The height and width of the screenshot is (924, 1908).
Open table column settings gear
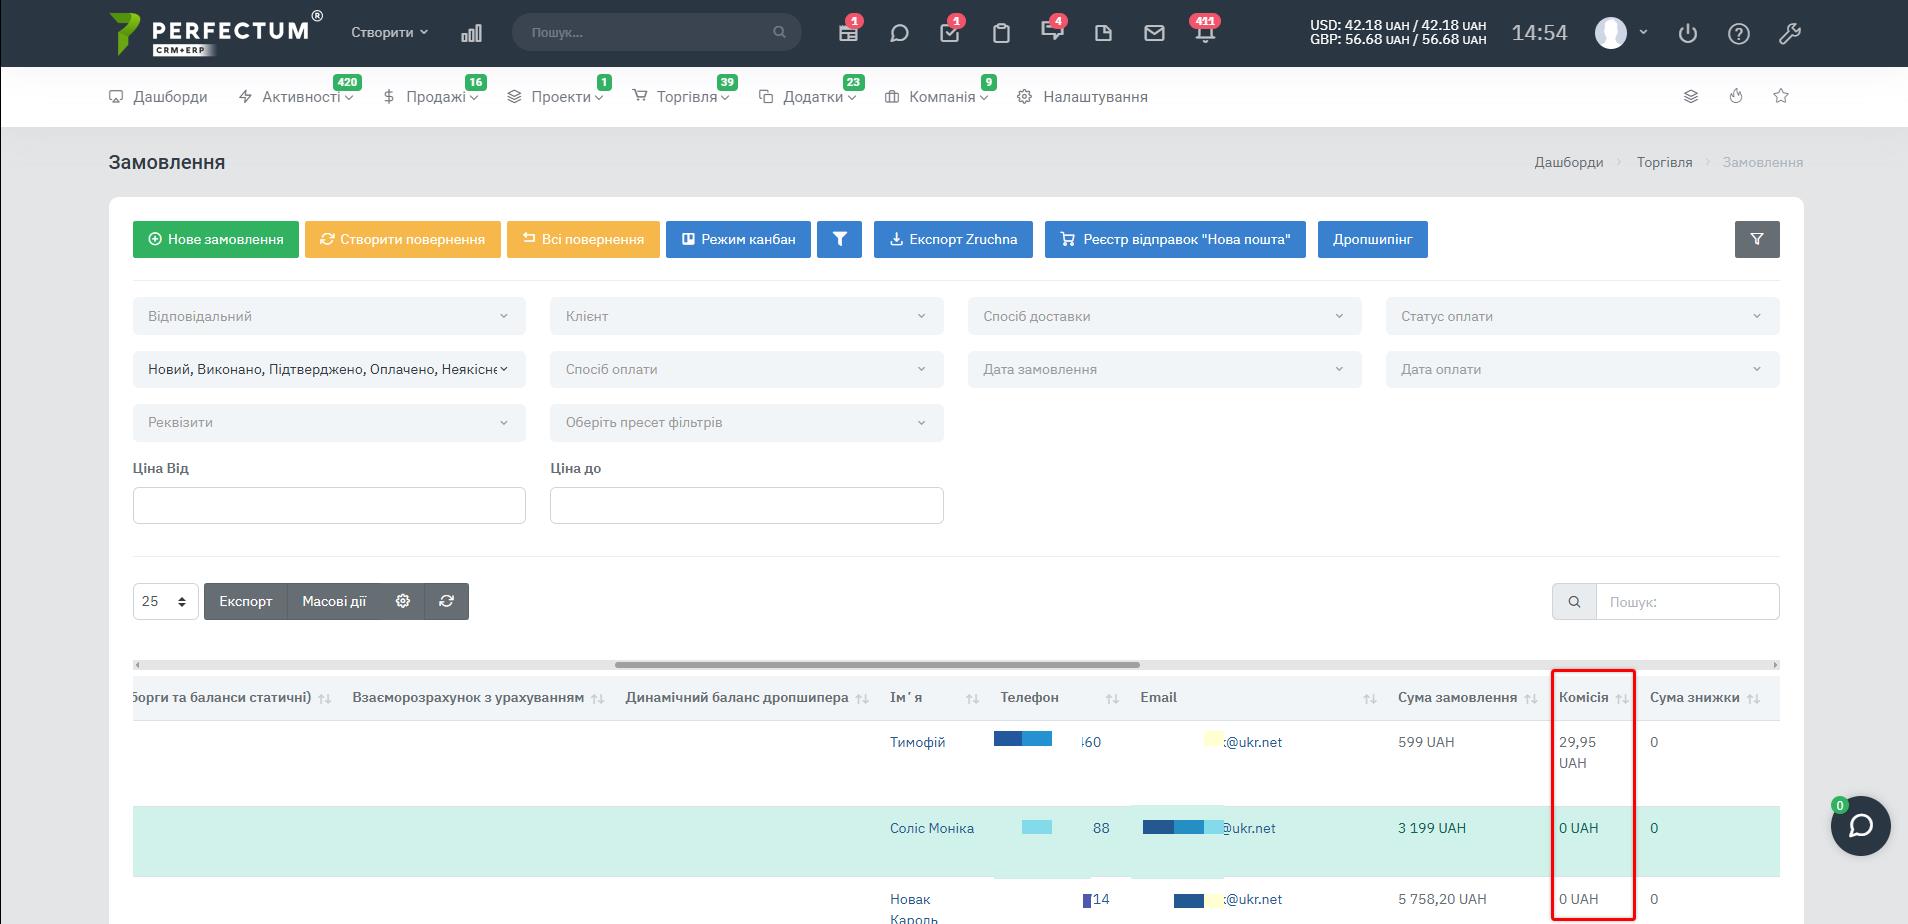click(x=403, y=601)
